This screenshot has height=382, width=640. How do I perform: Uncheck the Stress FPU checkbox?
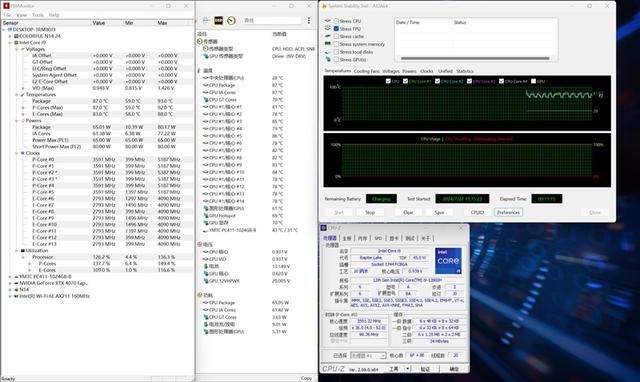click(336, 29)
